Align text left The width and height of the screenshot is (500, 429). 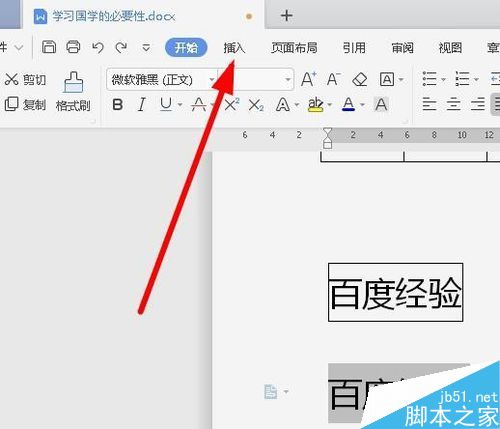[429, 104]
